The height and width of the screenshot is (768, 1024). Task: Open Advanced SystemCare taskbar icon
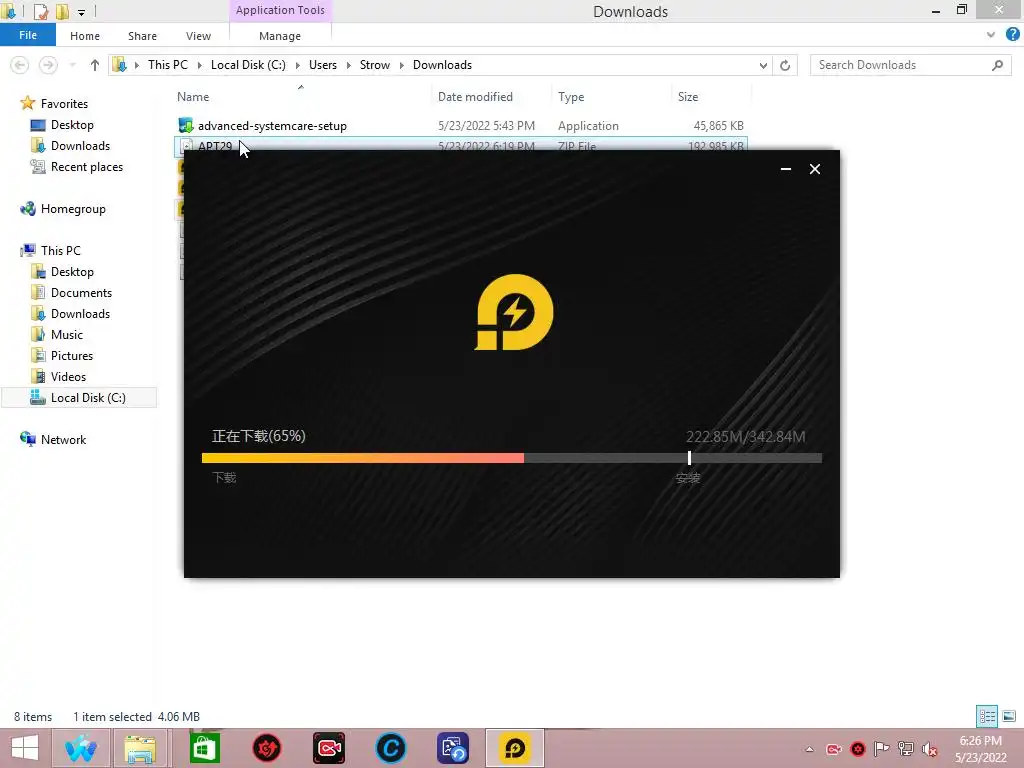pos(391,748)
